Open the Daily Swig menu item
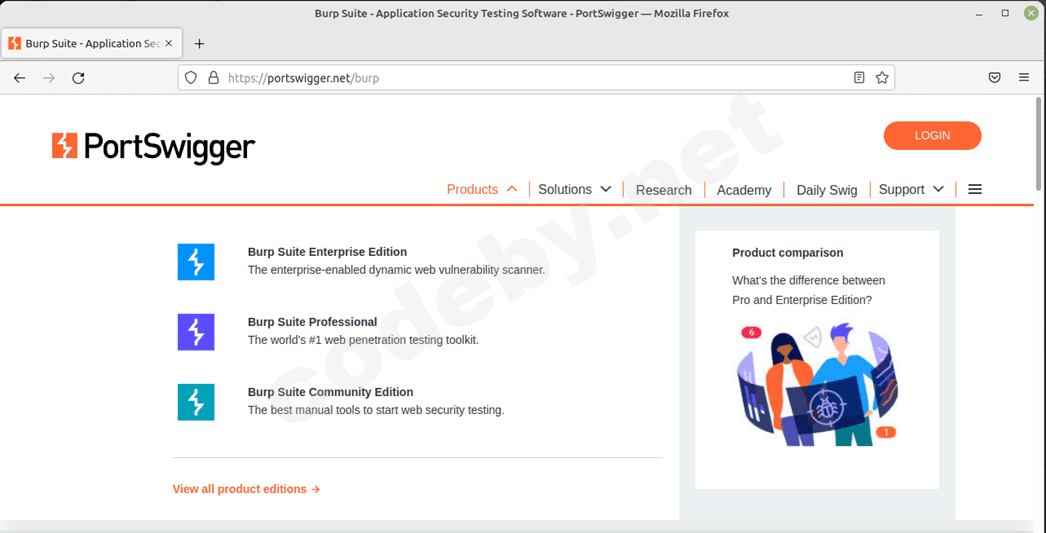This screenshot has height=533, width=1046. click(827, 190)
